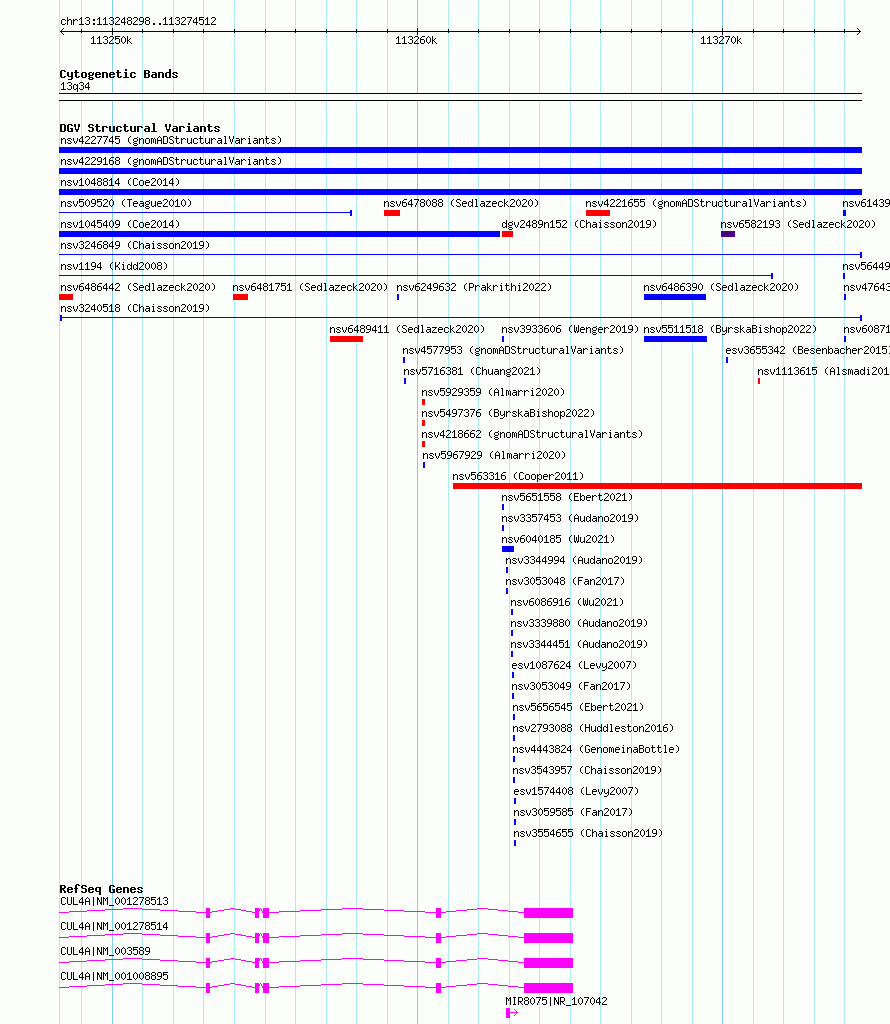Select red bar under nsv6478088
Viewport: 890px width, 1024px height.
click(392, 213)
